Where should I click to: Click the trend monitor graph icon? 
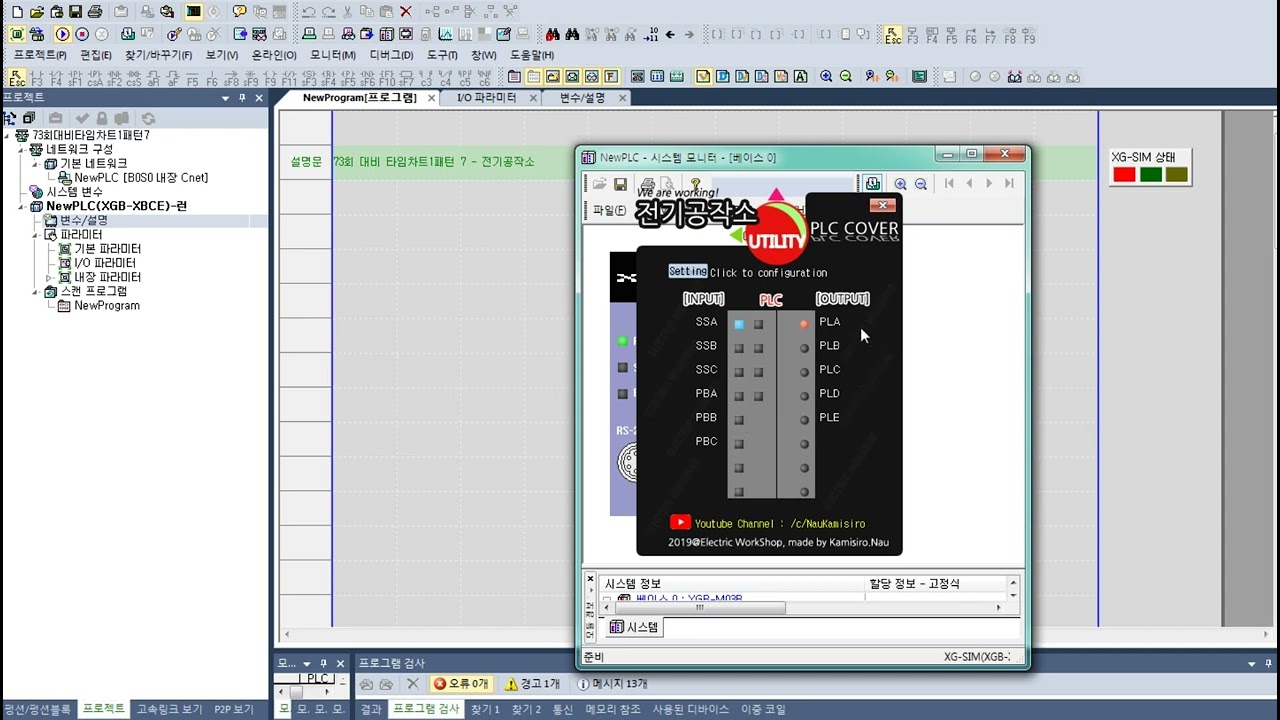click(x=445, y=34)
